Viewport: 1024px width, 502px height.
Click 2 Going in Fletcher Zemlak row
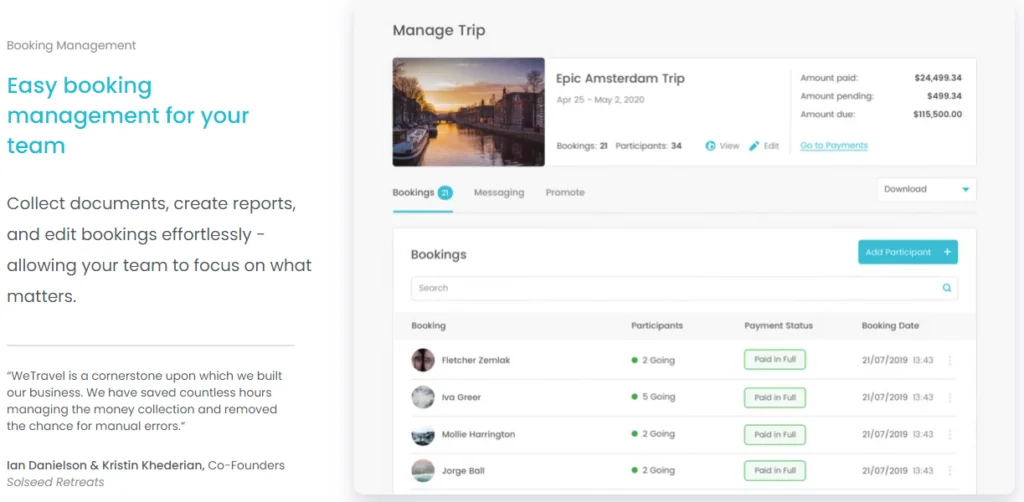(x=653, y=360)
